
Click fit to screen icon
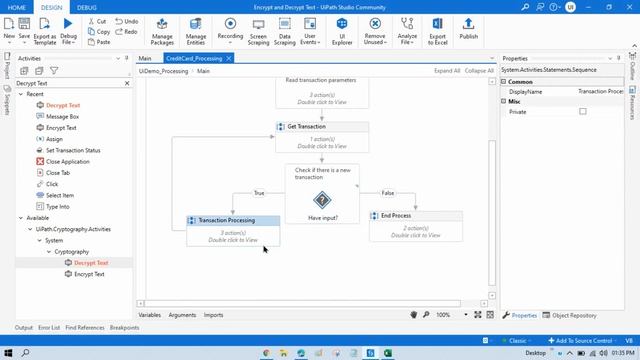pyautogui.click(x=478, y=315)
